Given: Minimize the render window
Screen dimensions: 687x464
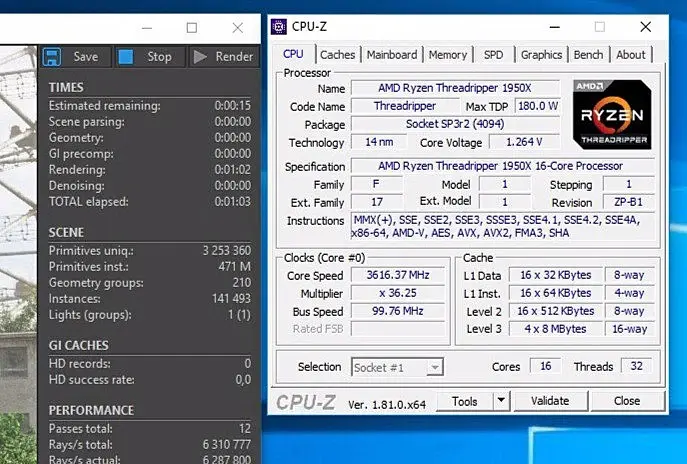Looking at the screenshot, I should click(x=147, y=28).
